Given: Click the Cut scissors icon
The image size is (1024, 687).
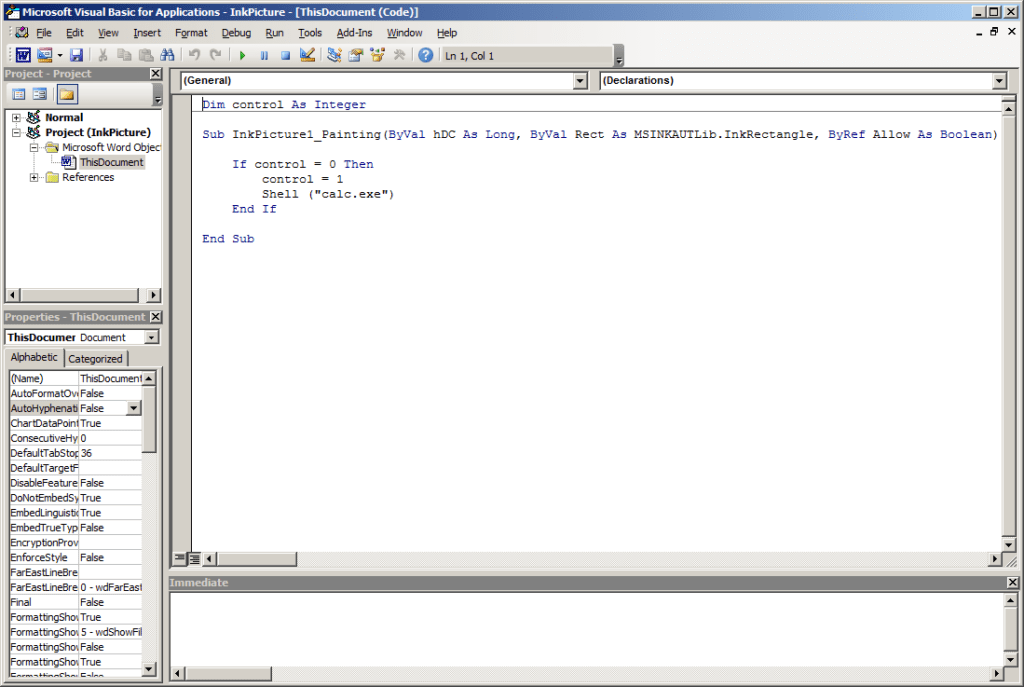Looking at the screenshot, I should tap(103, 56).
